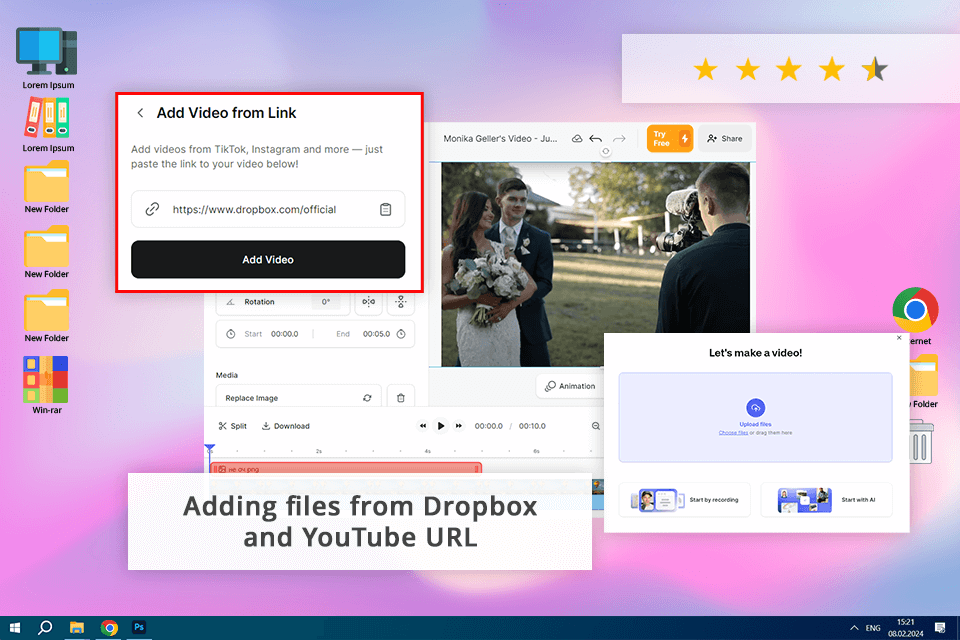Set the Start time 00:00.0 field
This screenshot has width=960, height=640.
tap(285, 334)
